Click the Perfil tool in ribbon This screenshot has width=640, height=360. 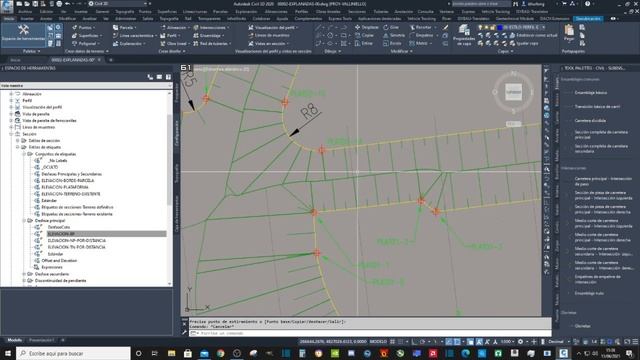point(171,36)
